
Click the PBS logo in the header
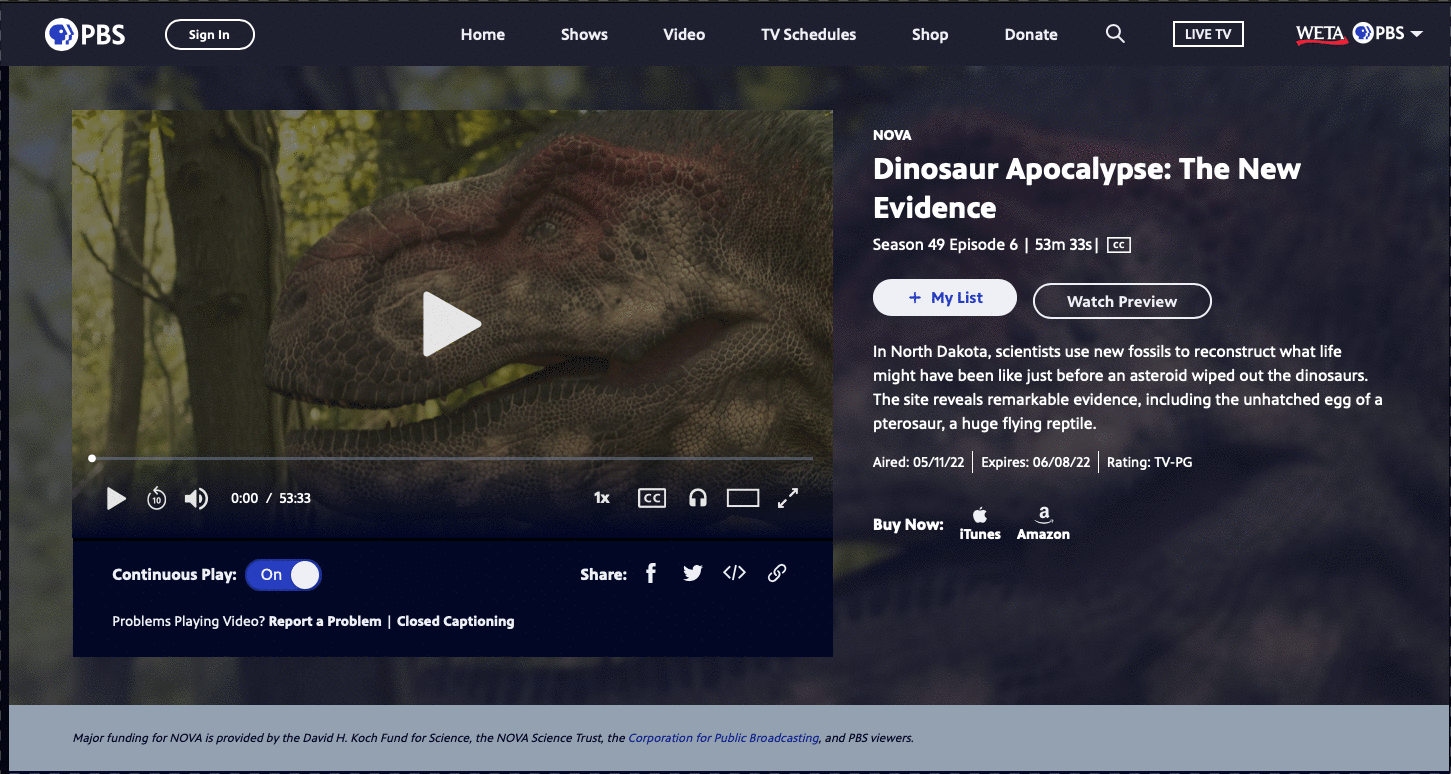point(85,35)
